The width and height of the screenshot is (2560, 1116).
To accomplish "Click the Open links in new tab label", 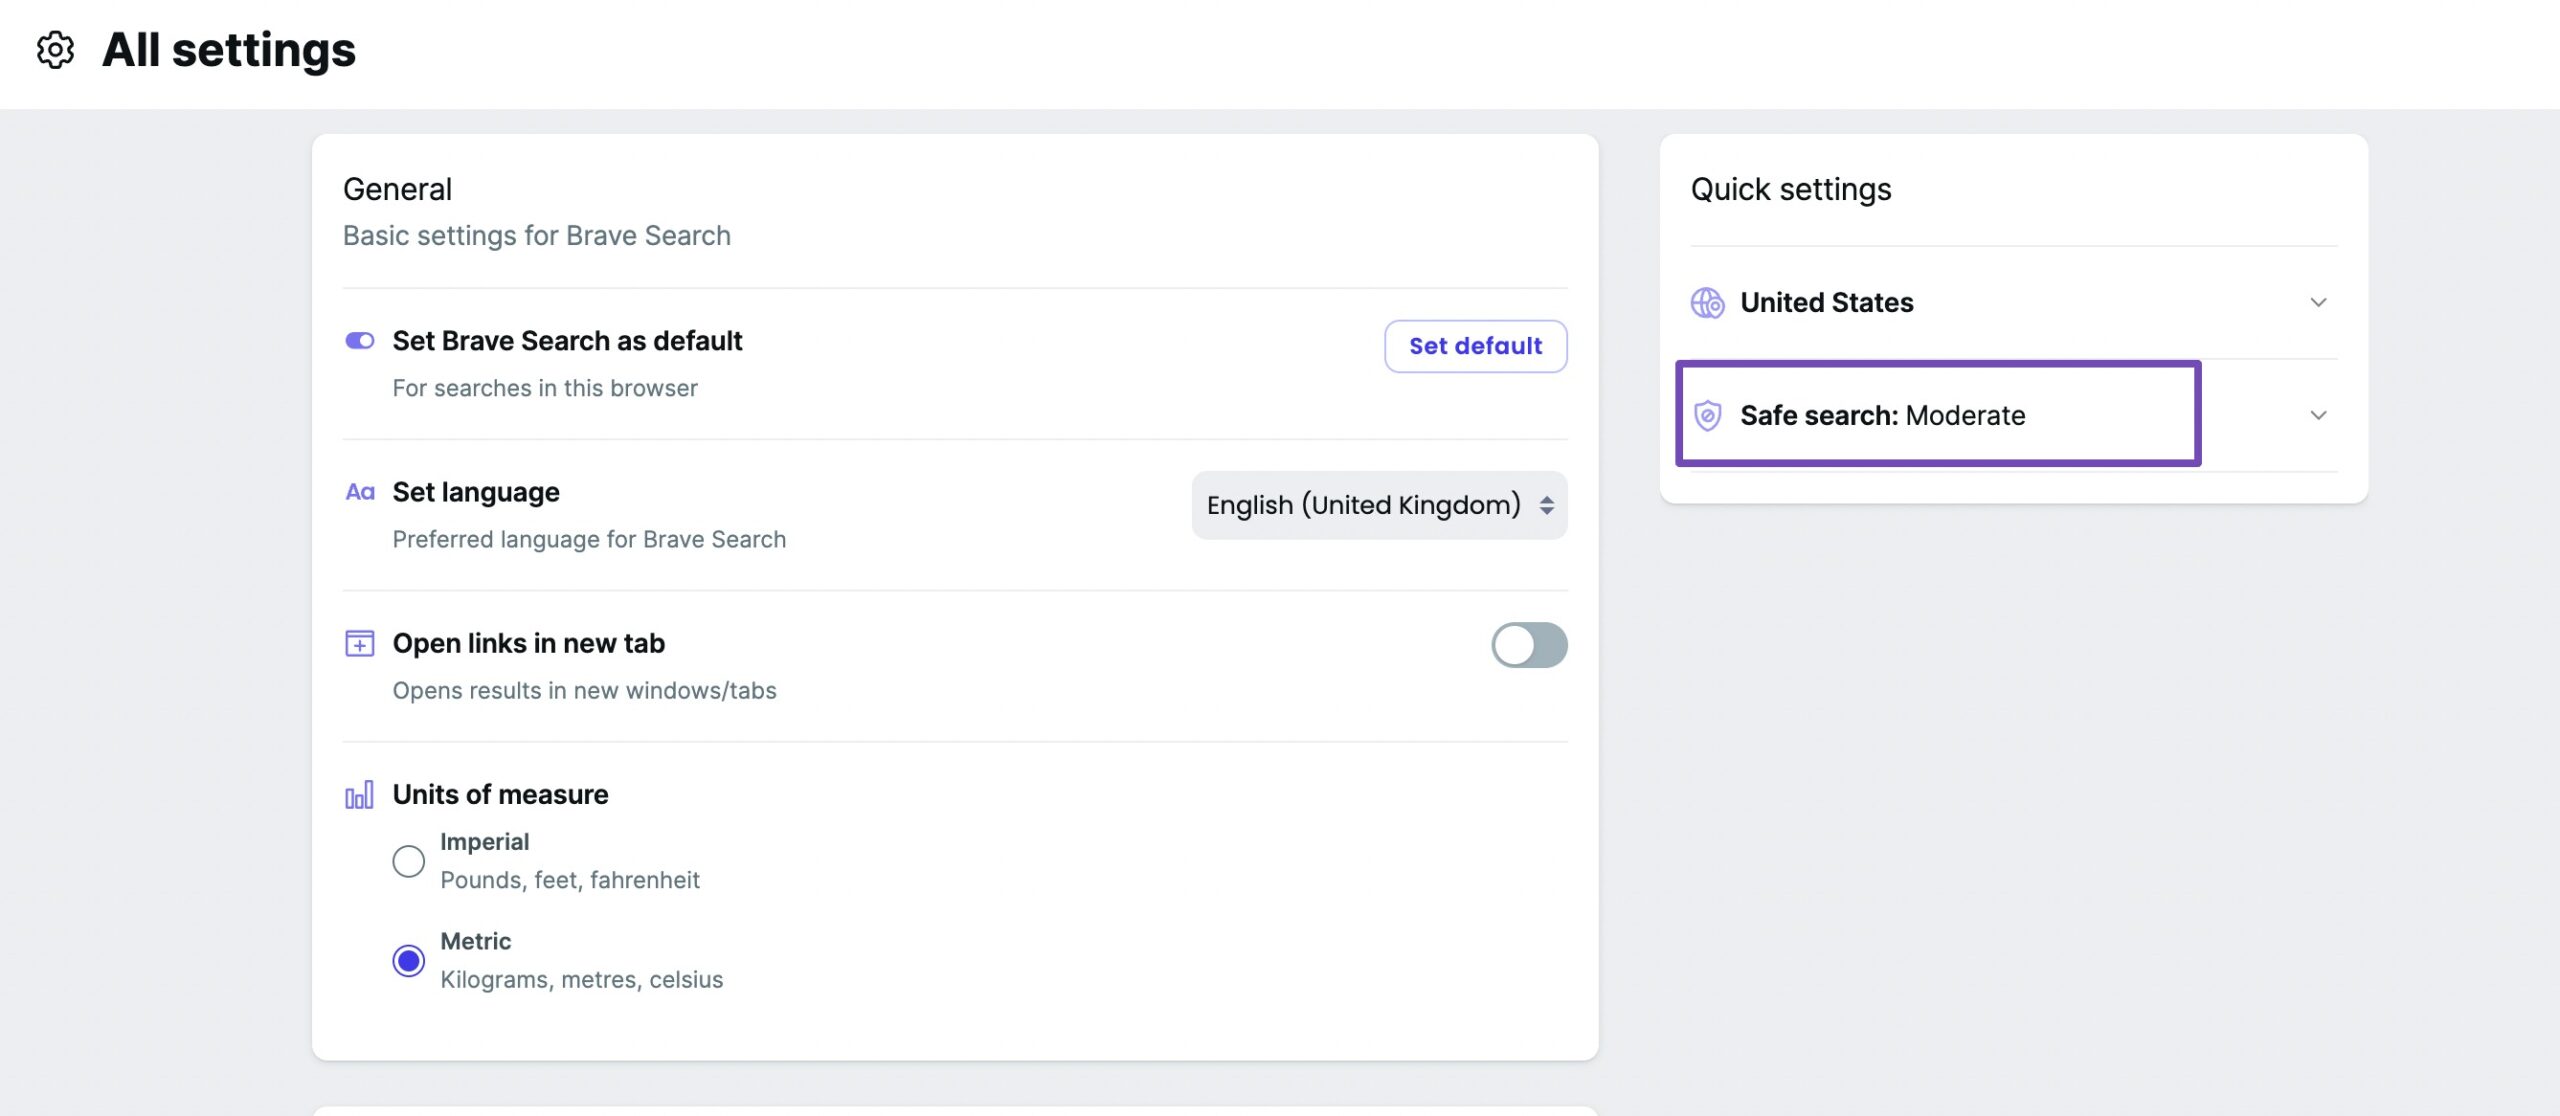I will tap(529, 643).
